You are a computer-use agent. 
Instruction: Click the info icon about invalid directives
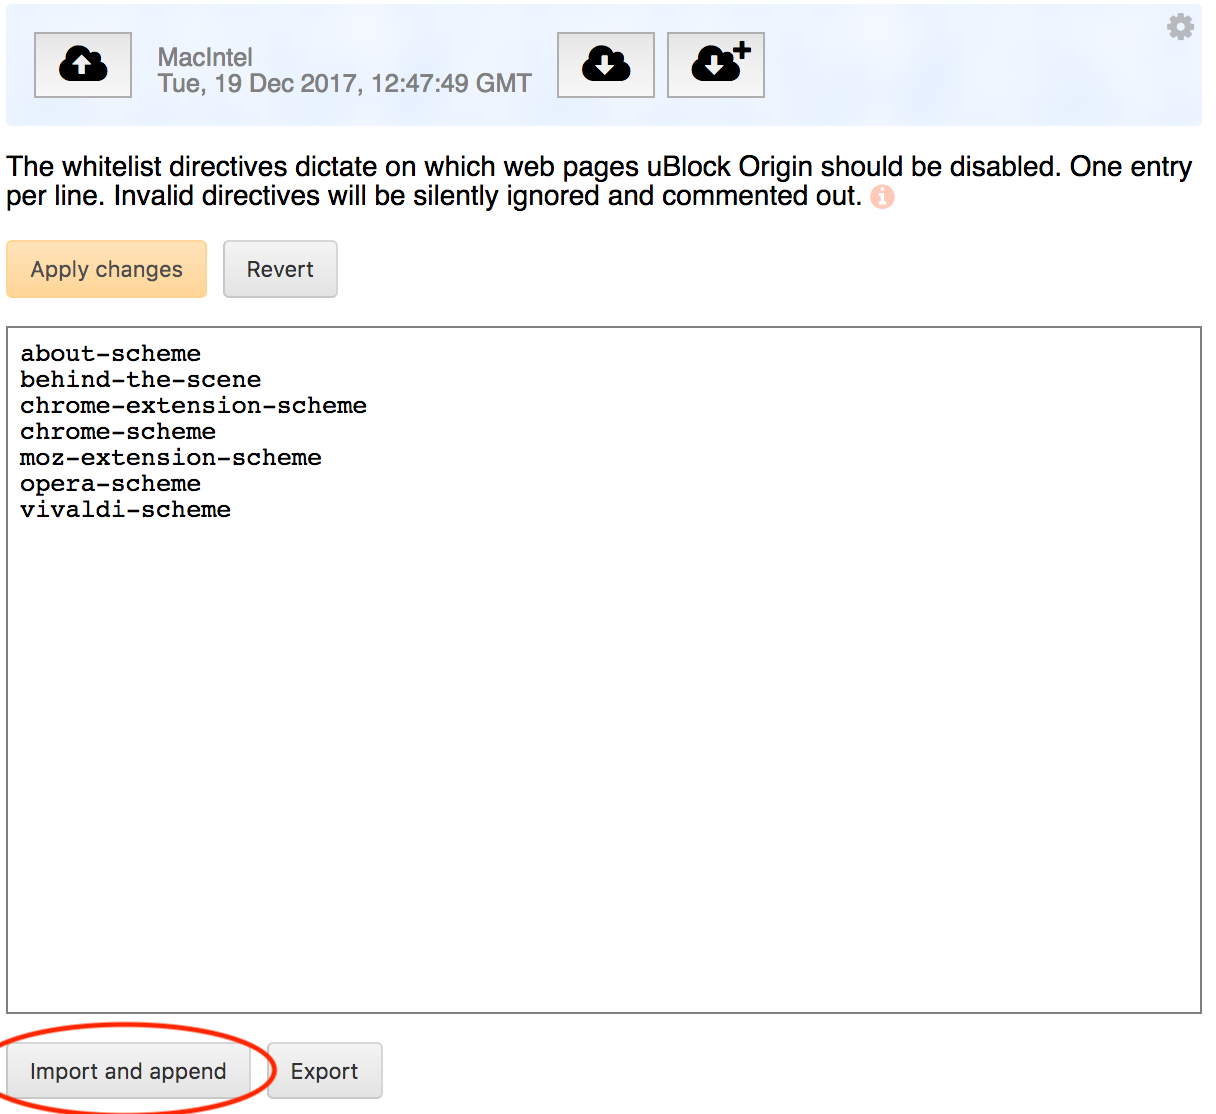(x=882, y=196)
